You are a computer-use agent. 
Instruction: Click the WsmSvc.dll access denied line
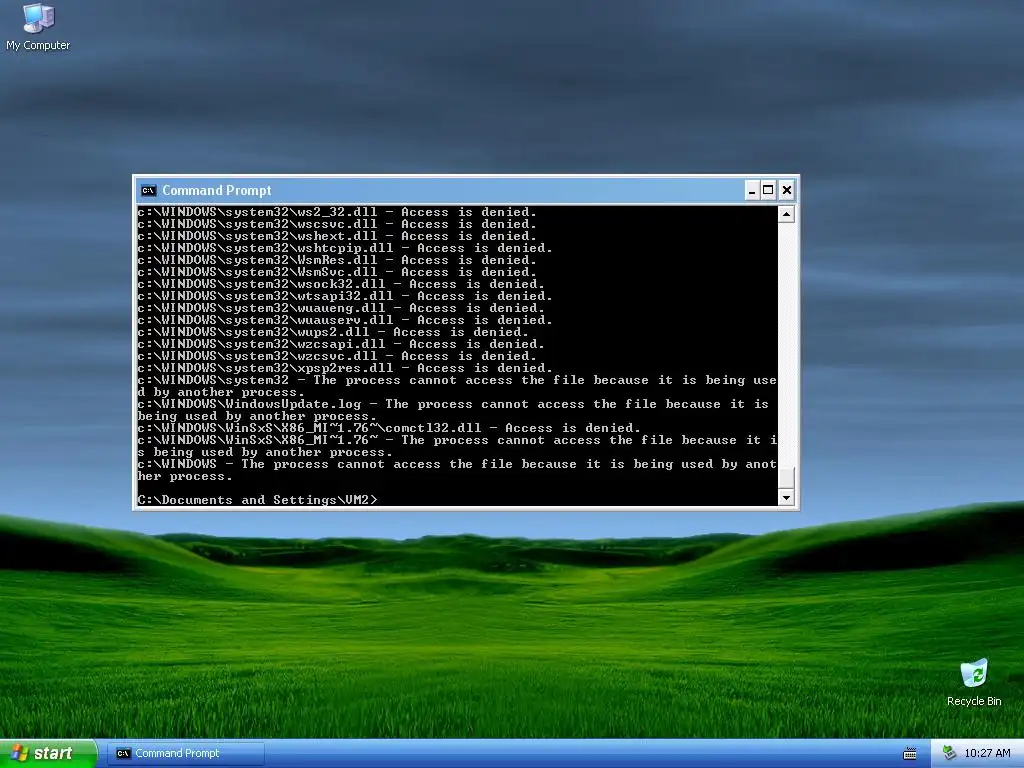(337, 272)
